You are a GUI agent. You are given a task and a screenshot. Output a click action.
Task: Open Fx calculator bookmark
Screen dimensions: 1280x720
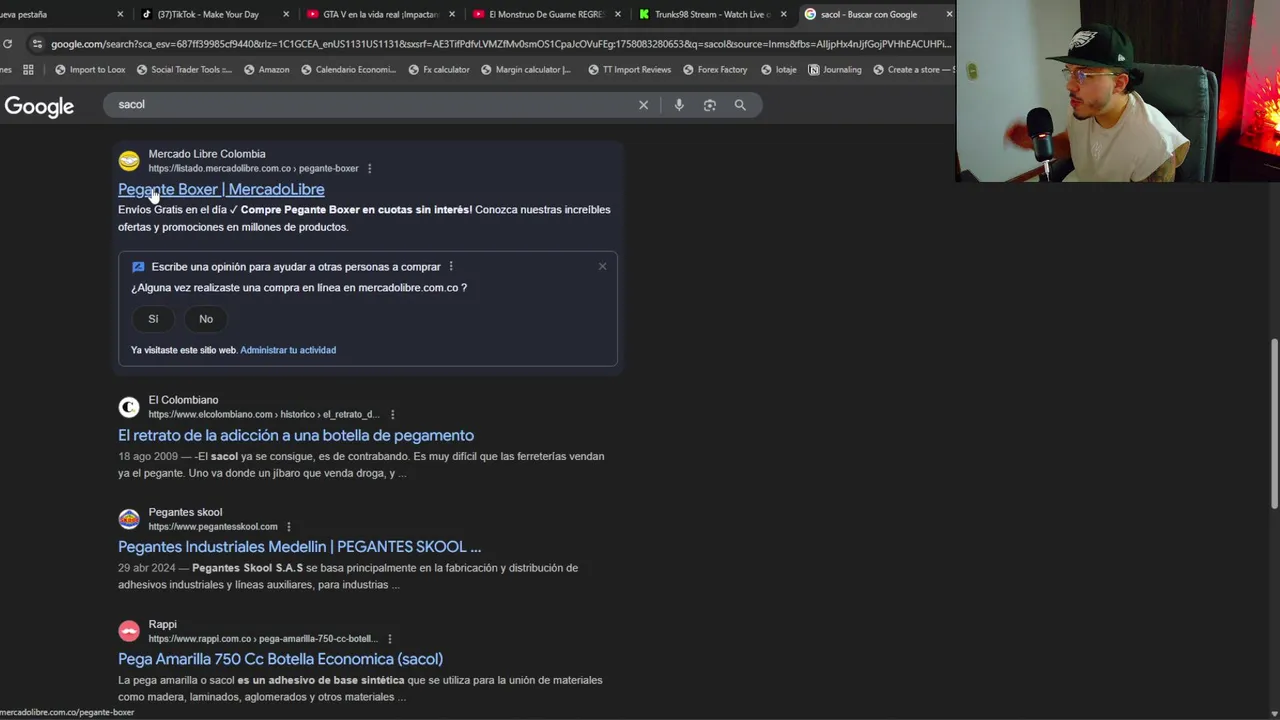click(439, 69)
